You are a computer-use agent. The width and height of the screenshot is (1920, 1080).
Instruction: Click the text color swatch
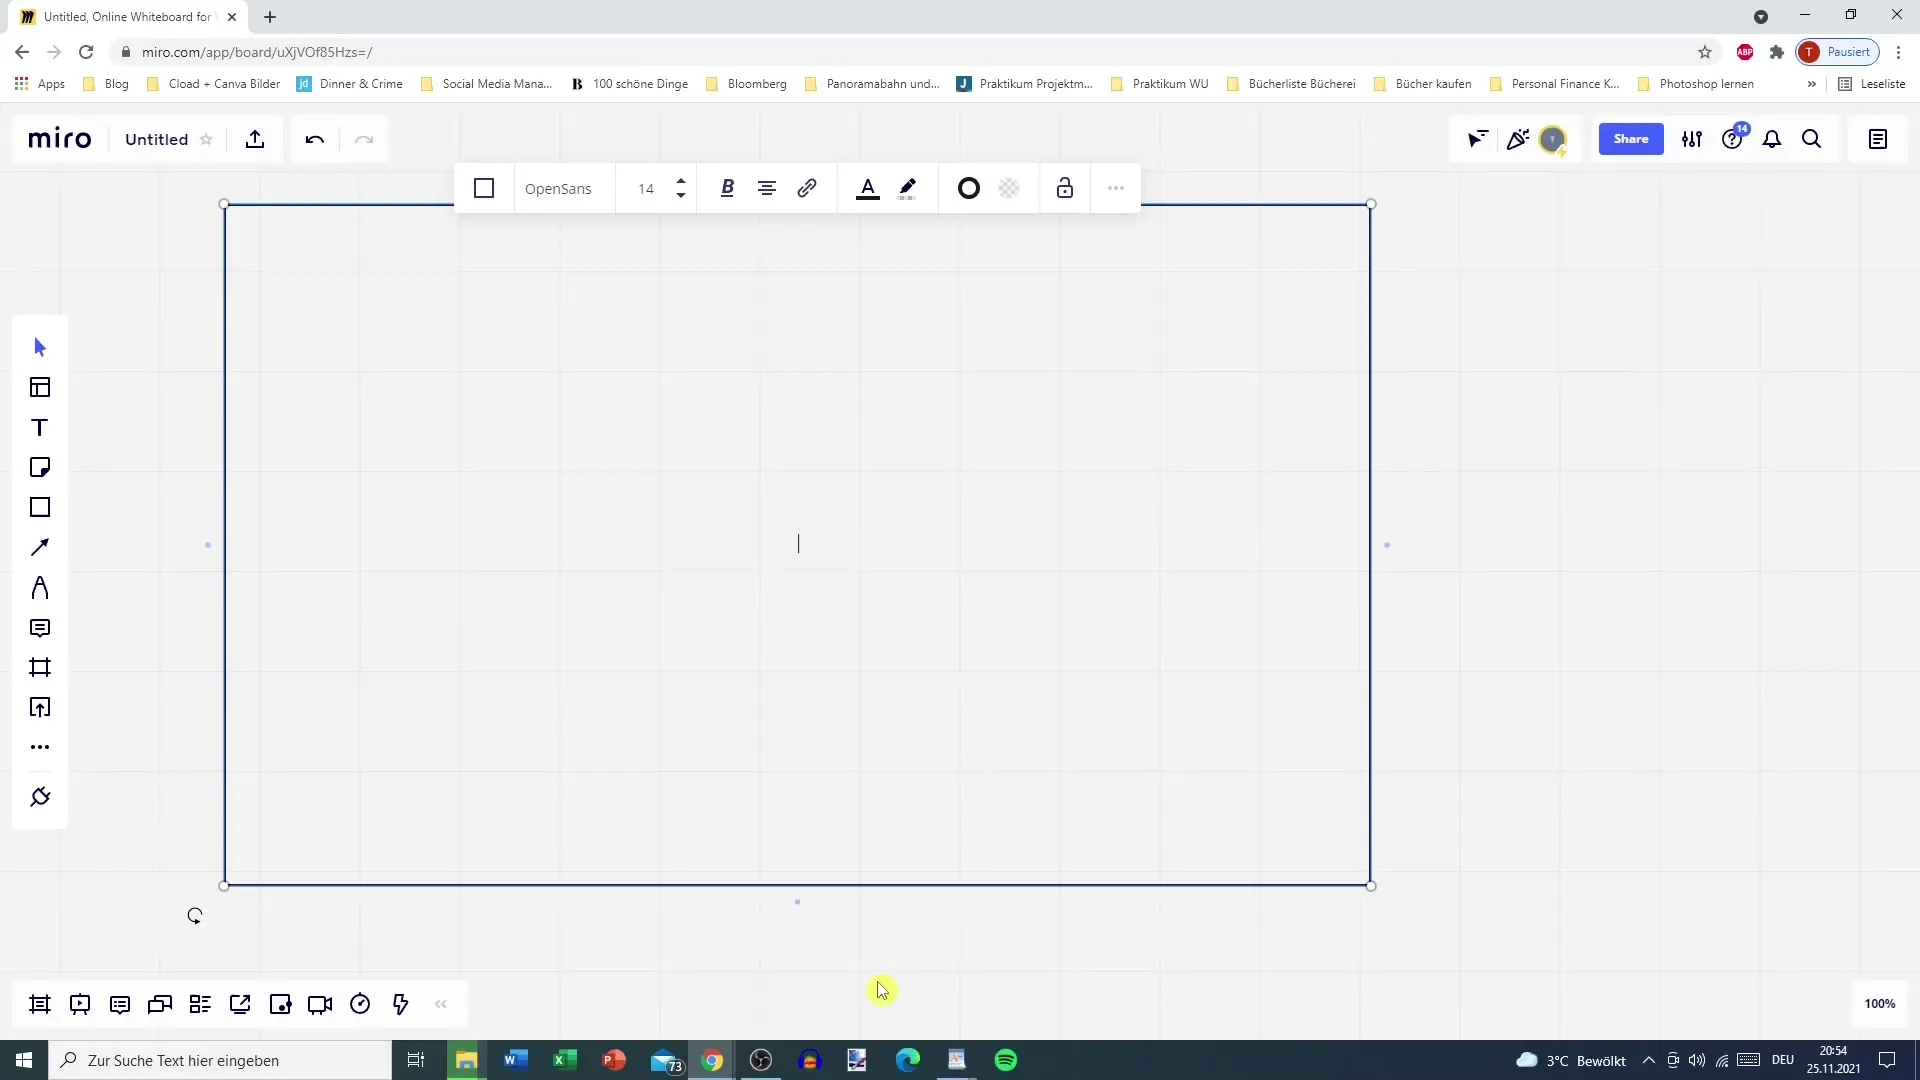868,189
